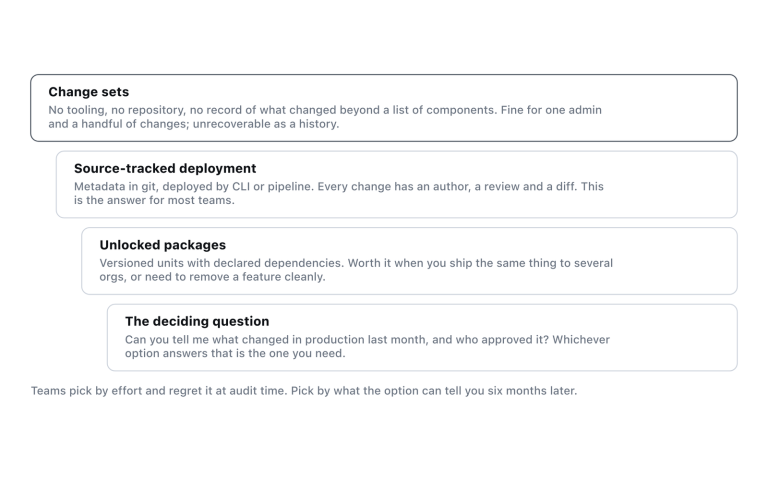The width and height of the screenshot is (768, 480).
Task: Click the words "Fine for one admin"
Action: [x=551, y=110]
